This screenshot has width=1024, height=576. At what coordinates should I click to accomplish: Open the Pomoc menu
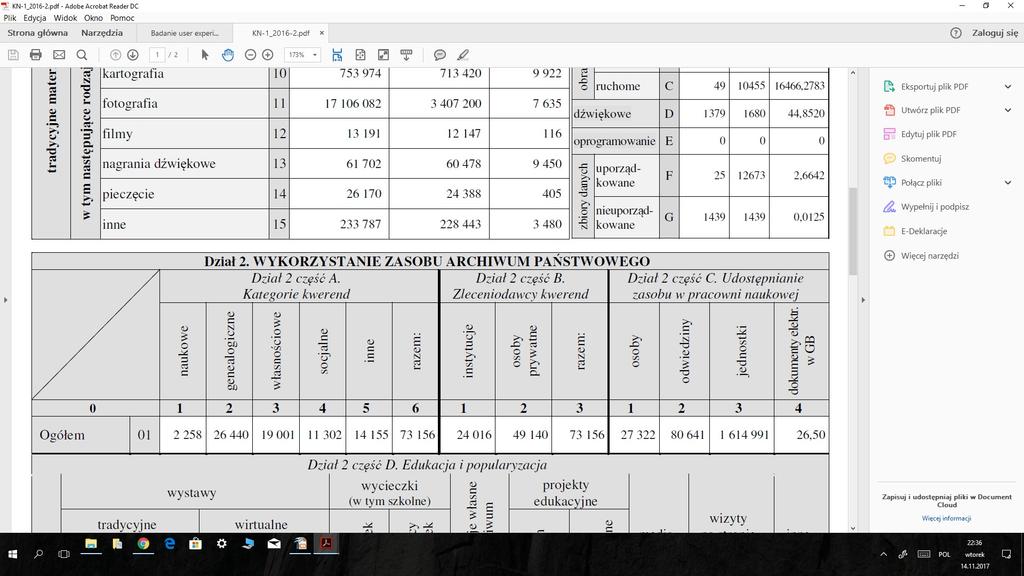tap(122, 18)
